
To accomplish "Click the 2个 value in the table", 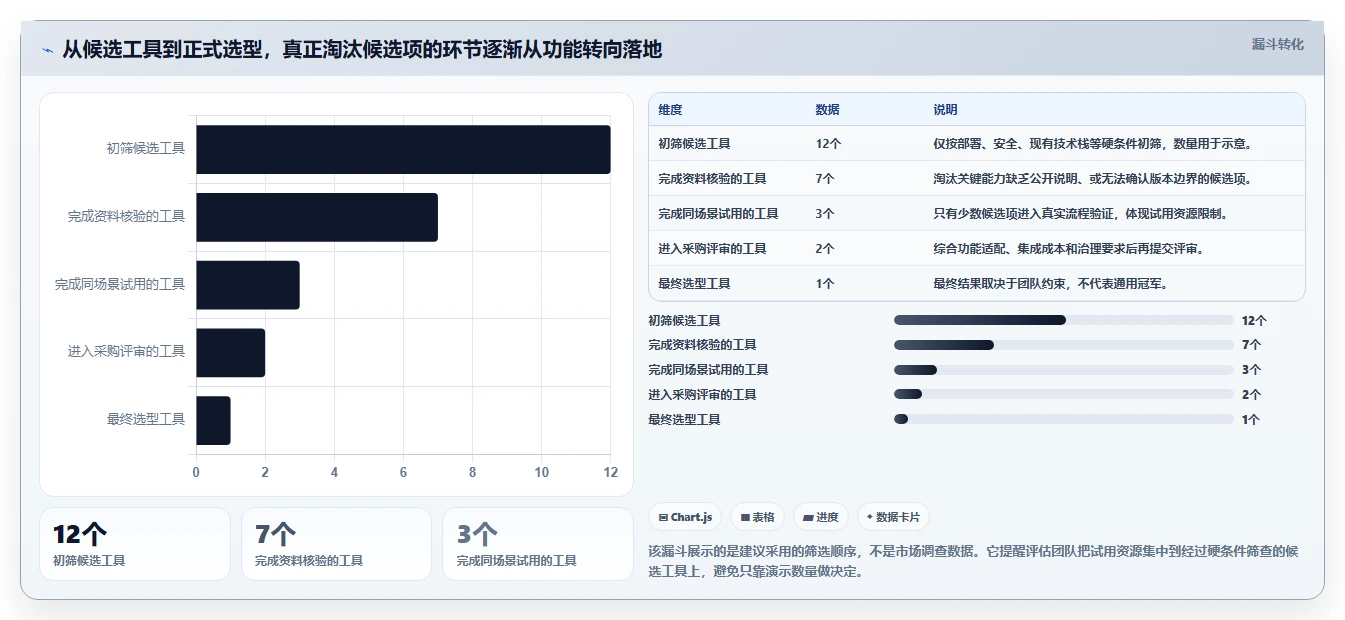I will (x=825, y=249).
